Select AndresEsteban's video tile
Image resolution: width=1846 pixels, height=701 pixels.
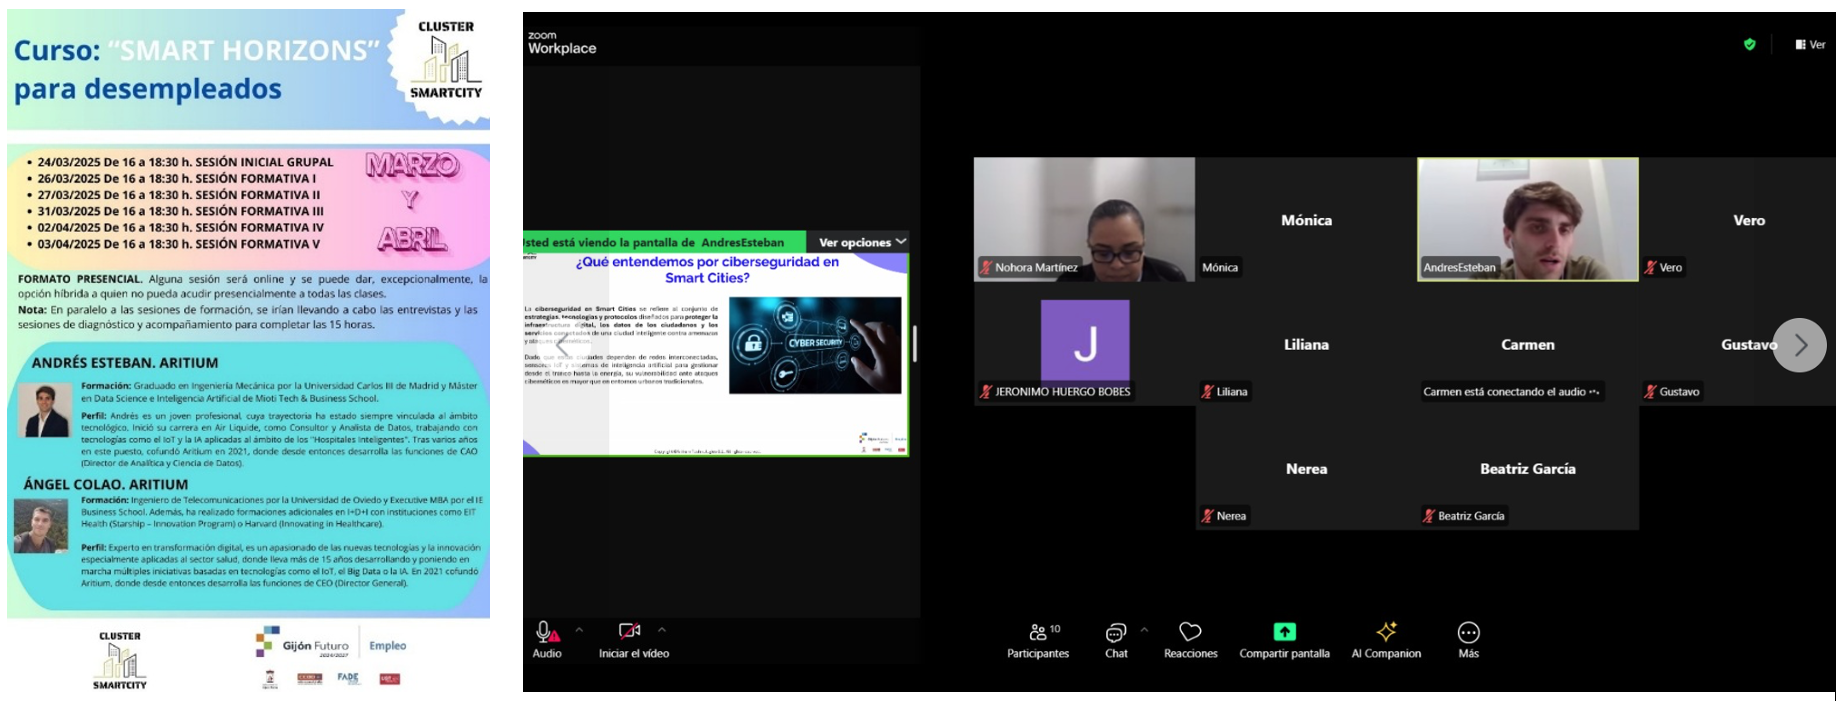point(1527,218)
